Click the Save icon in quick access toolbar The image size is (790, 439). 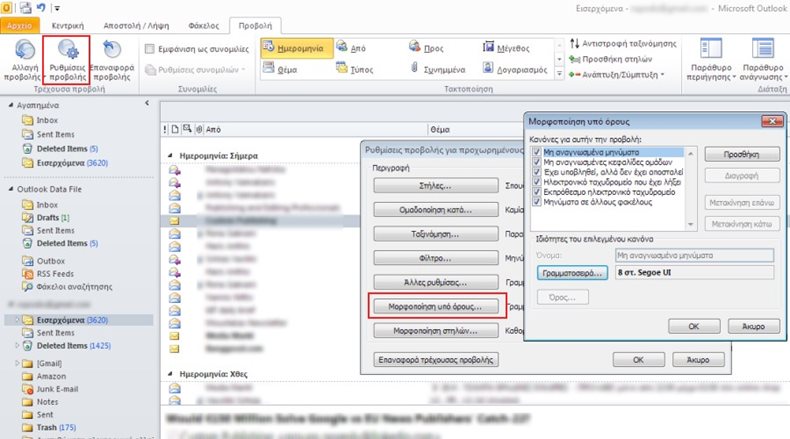point(25,8)
